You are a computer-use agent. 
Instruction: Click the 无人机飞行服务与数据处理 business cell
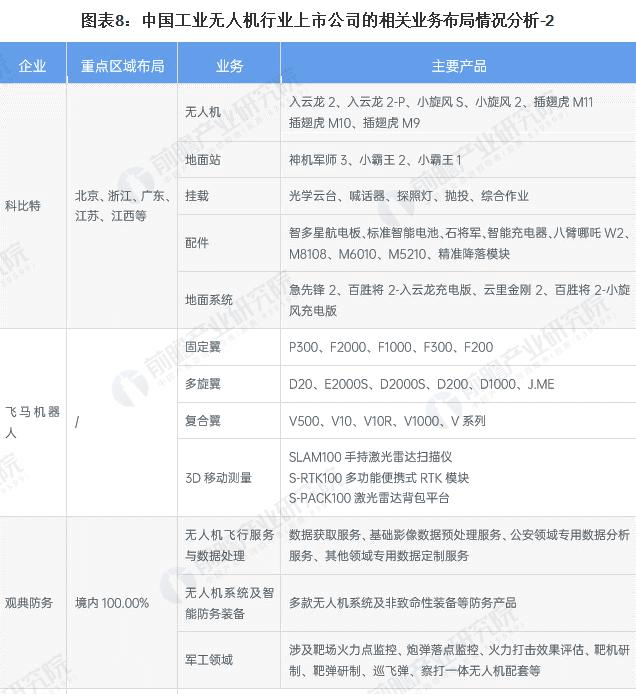229,545
